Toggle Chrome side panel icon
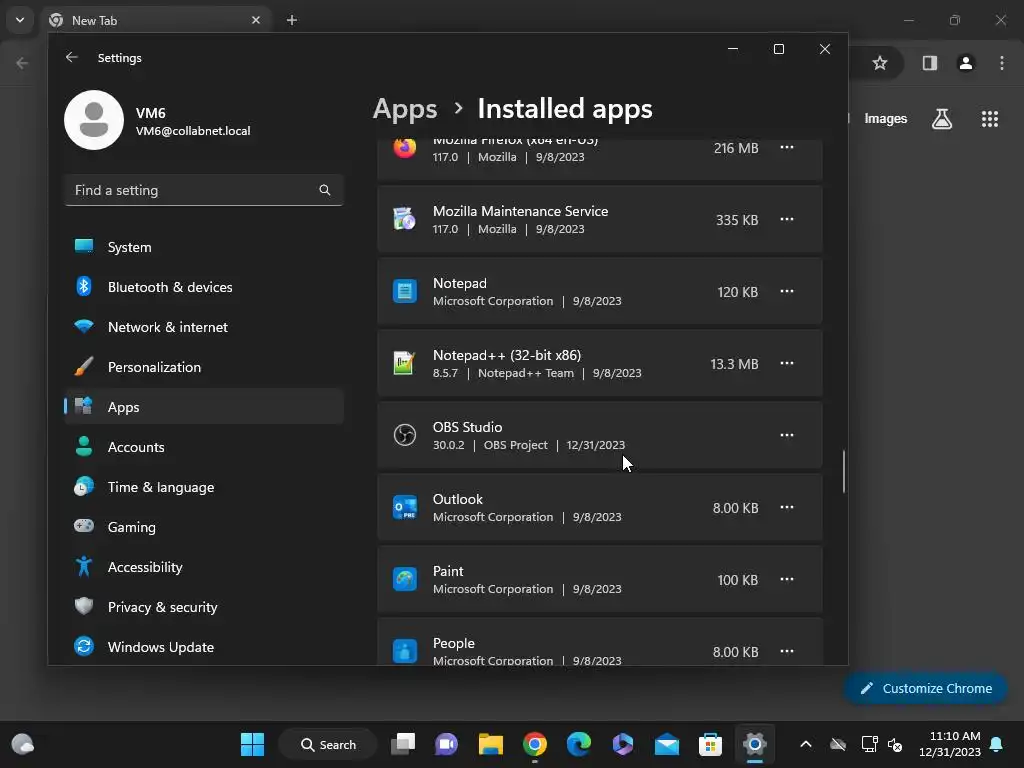1024x768 pixels. click(x=930, y=63)
